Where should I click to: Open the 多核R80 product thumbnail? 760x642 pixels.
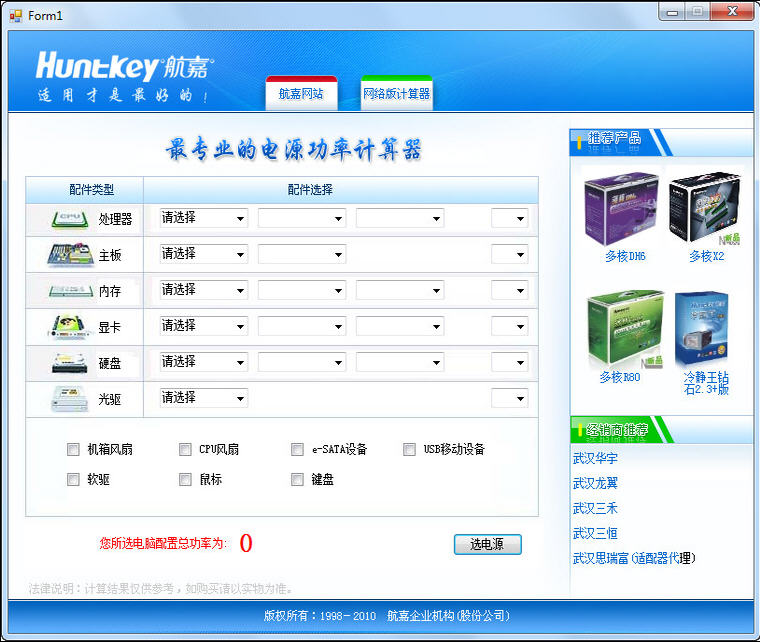click(625, 329)
